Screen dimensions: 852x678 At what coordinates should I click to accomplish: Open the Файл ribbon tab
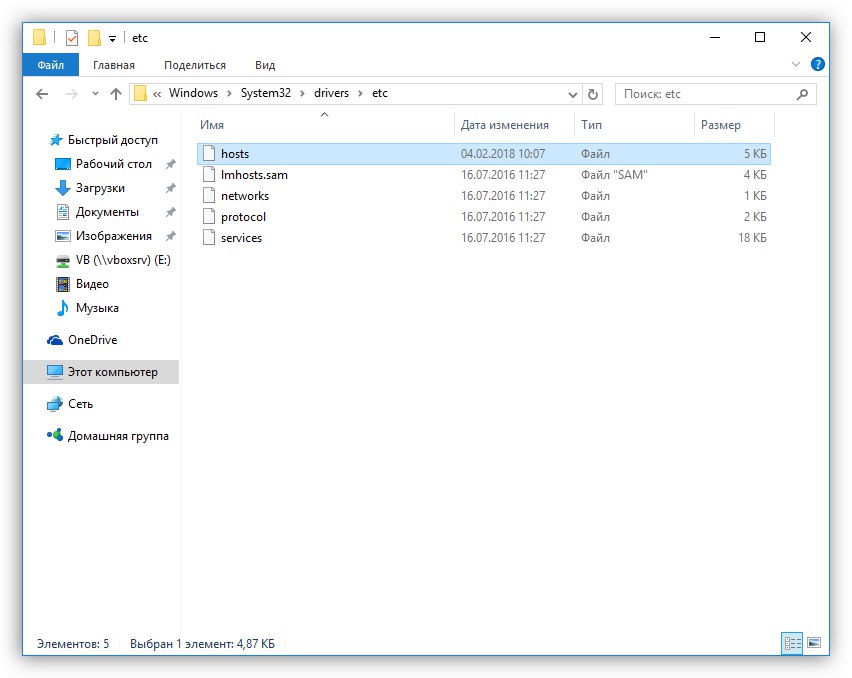click(x=51, y=65)
